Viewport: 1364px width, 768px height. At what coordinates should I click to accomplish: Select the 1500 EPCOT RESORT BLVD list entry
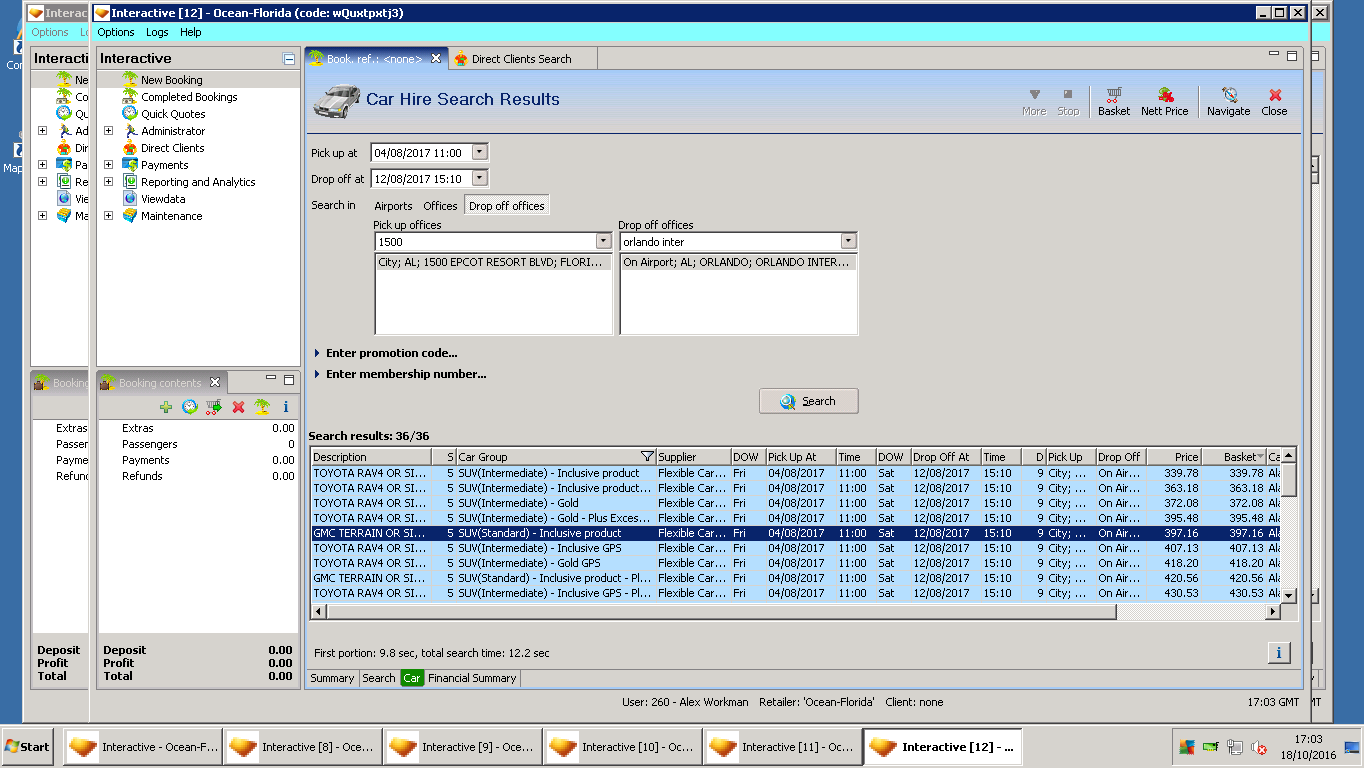point(493,262)
